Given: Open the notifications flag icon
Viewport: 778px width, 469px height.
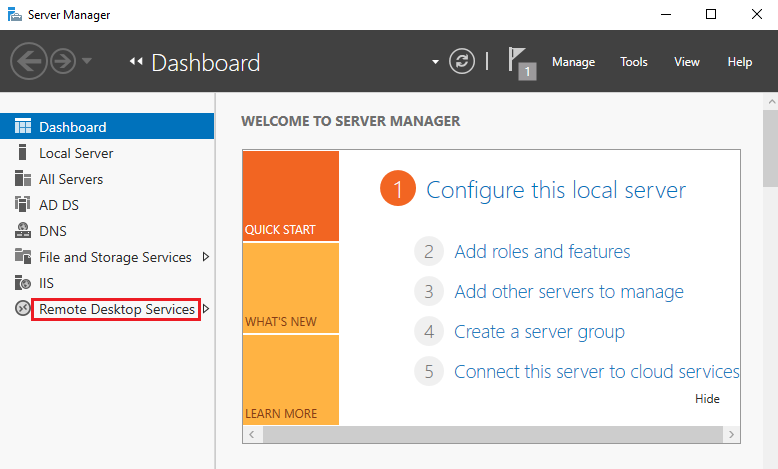Looking at the screenshot, I should coord(522,62).
